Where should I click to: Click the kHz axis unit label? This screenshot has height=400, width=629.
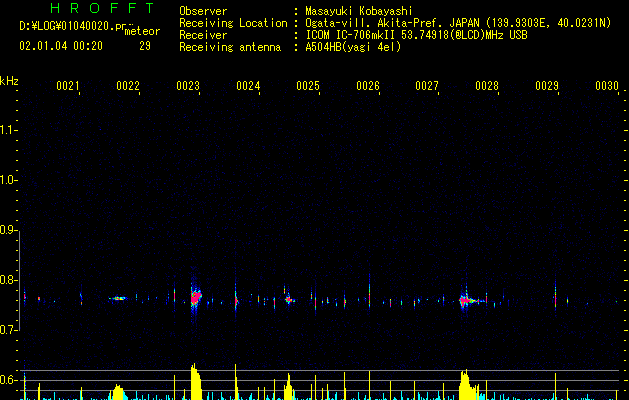(x=9, y=81)
